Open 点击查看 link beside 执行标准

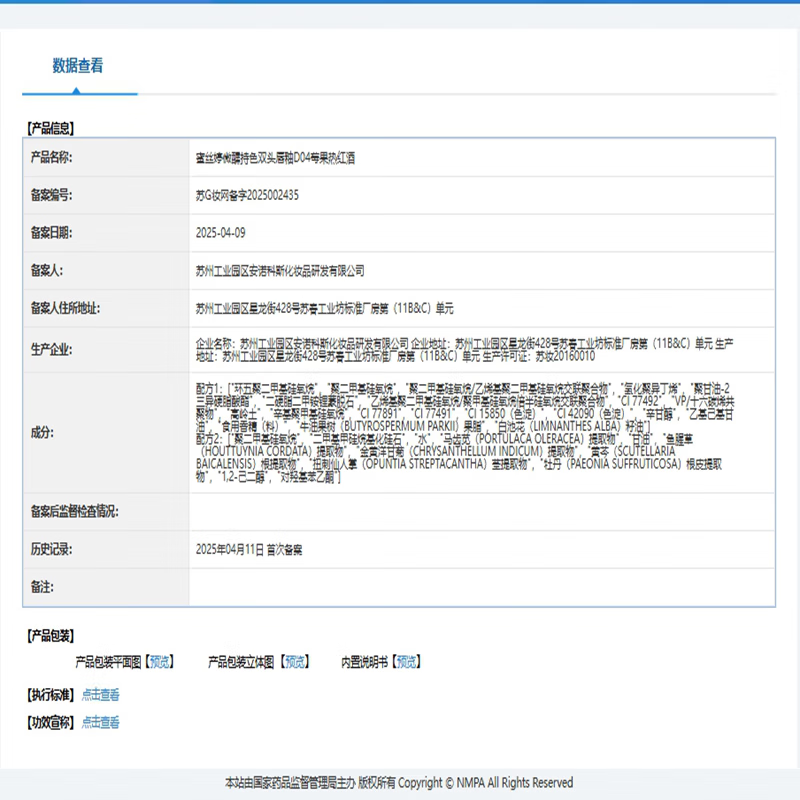click(100, 695)
